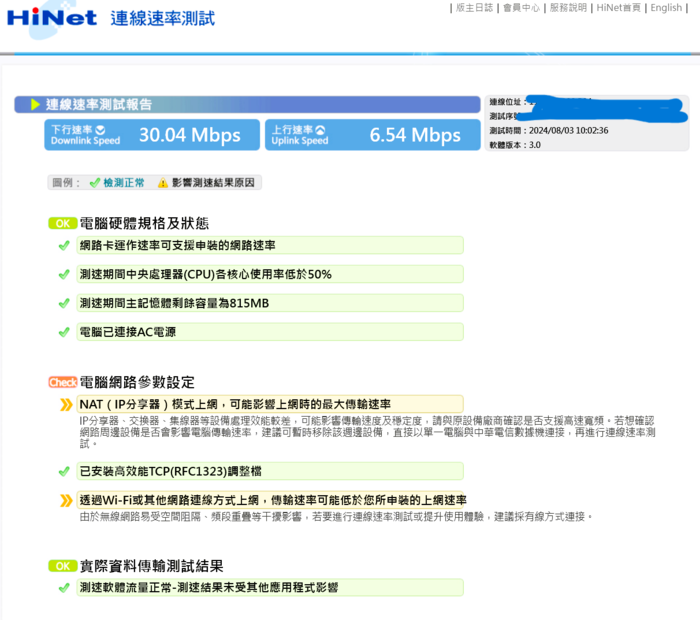
Task: Select the CPU各核心使用率低於50% row
Action: click(x=270, y=274)
